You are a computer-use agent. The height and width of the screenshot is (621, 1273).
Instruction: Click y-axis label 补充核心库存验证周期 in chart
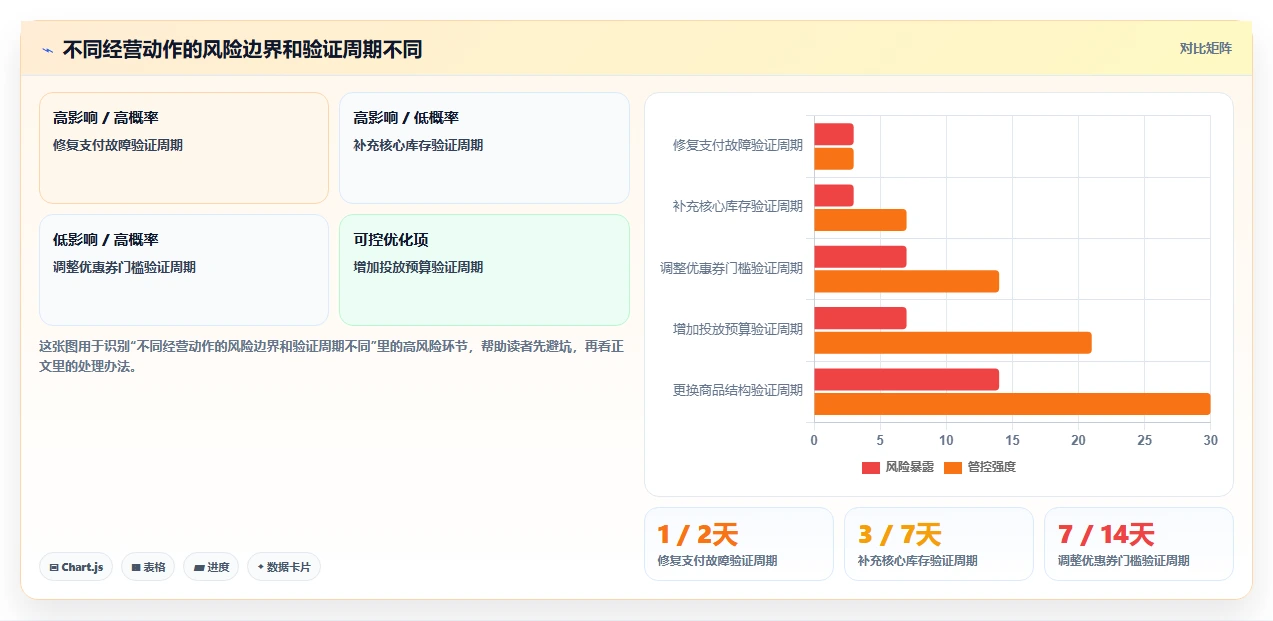point(738,206)
